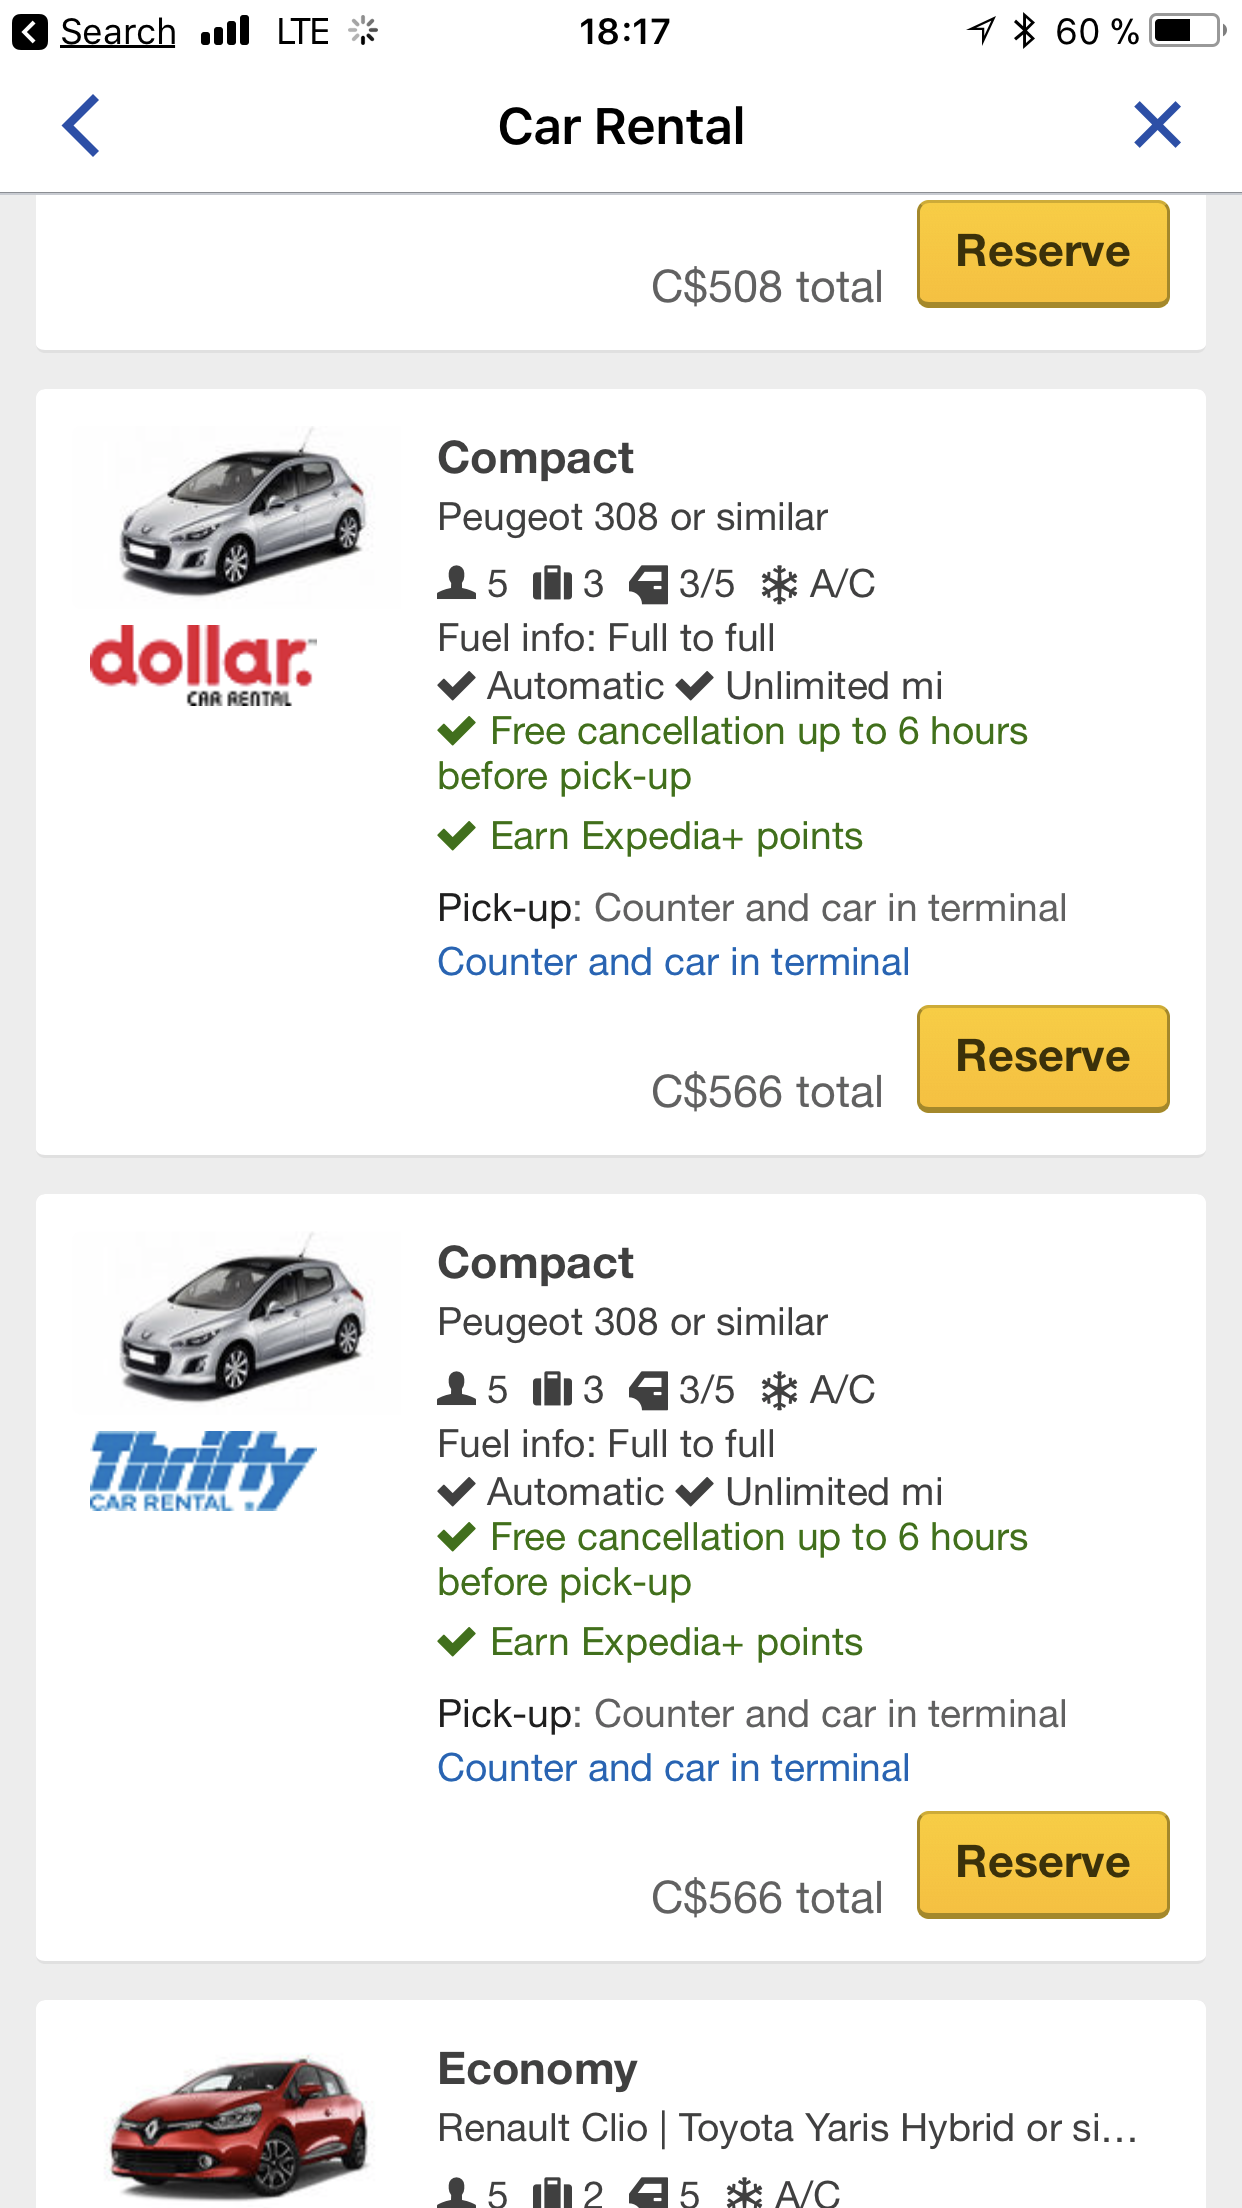Reserve the Thrifty Peugeot 308 compact
1242x2208 pixels.
(x=1043, y=1864)
